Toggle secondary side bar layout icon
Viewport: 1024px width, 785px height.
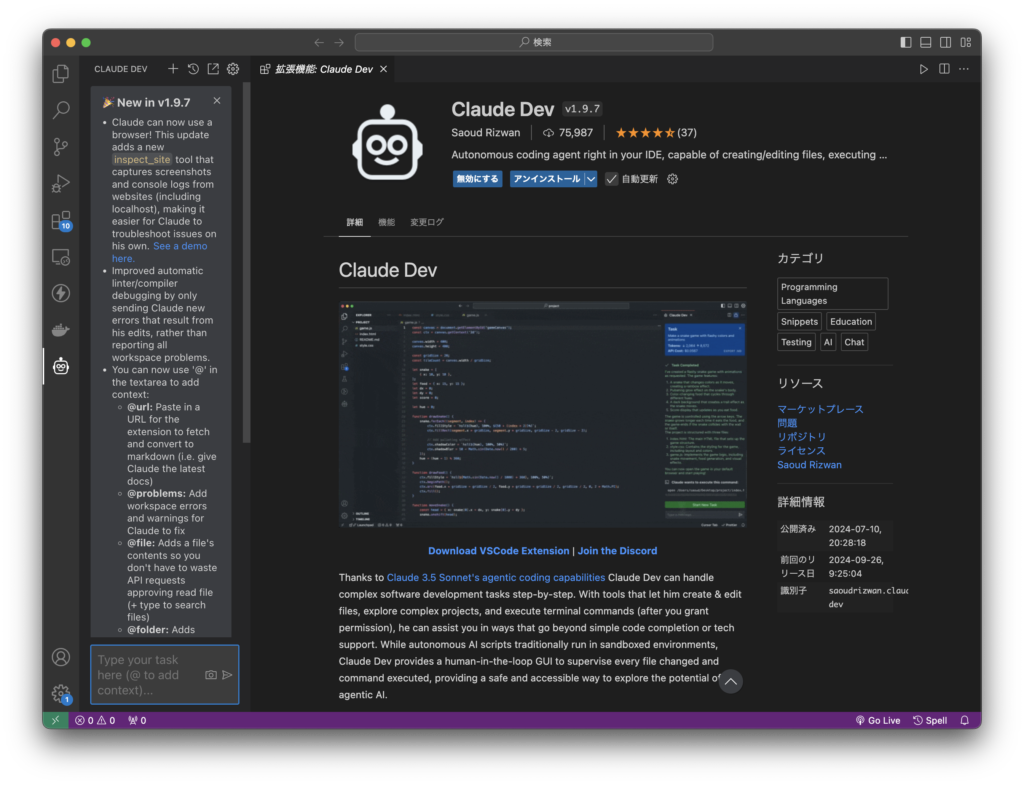[x=945, y=42]
